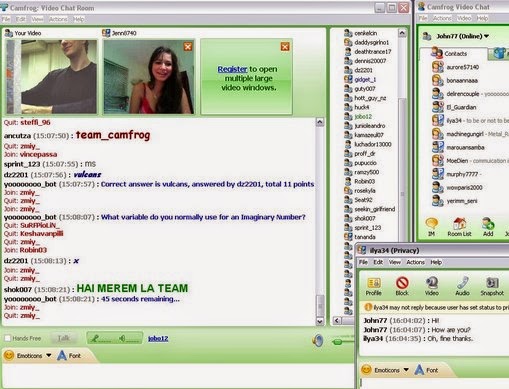Image resolution: width=509 pixels, height=389 pixels.
Task: Expand Emoticons dropdown arrow in ilya34 chat
Action: [406, 370]
